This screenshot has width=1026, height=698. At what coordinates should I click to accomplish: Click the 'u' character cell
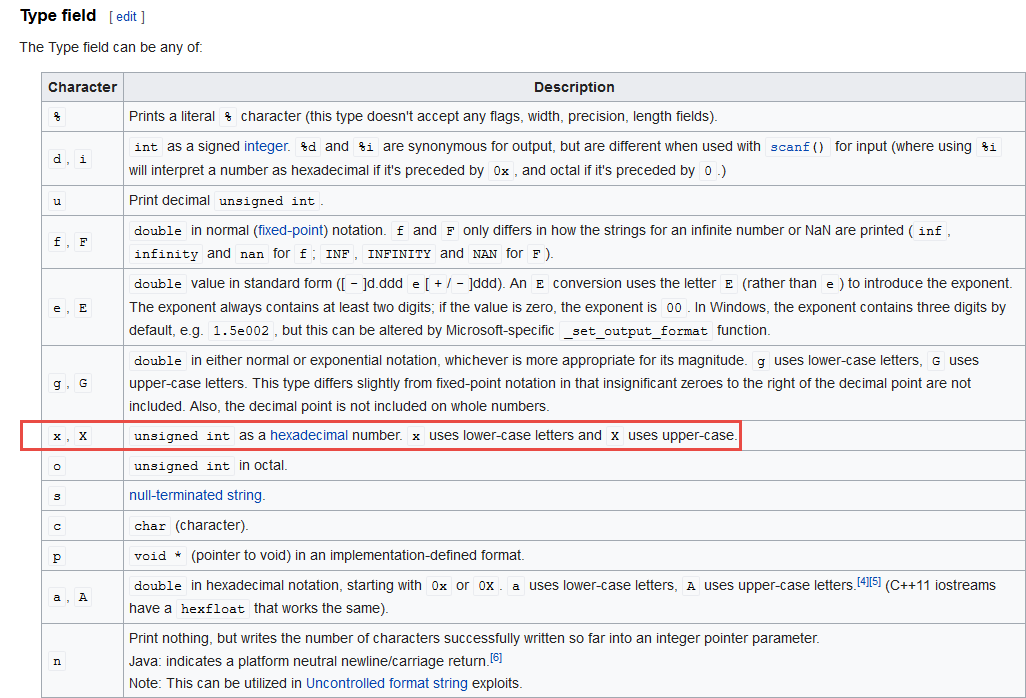pos(56,201)
